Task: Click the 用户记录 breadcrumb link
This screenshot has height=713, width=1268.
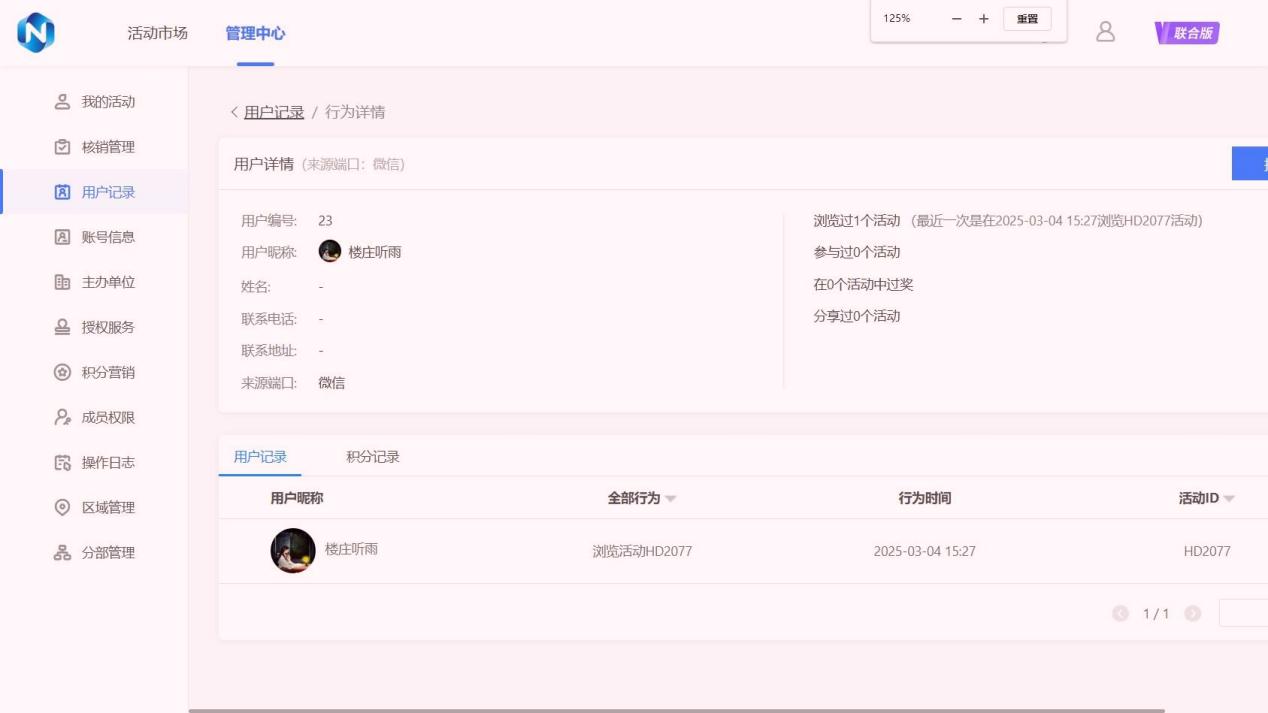Action: [274, 112]
